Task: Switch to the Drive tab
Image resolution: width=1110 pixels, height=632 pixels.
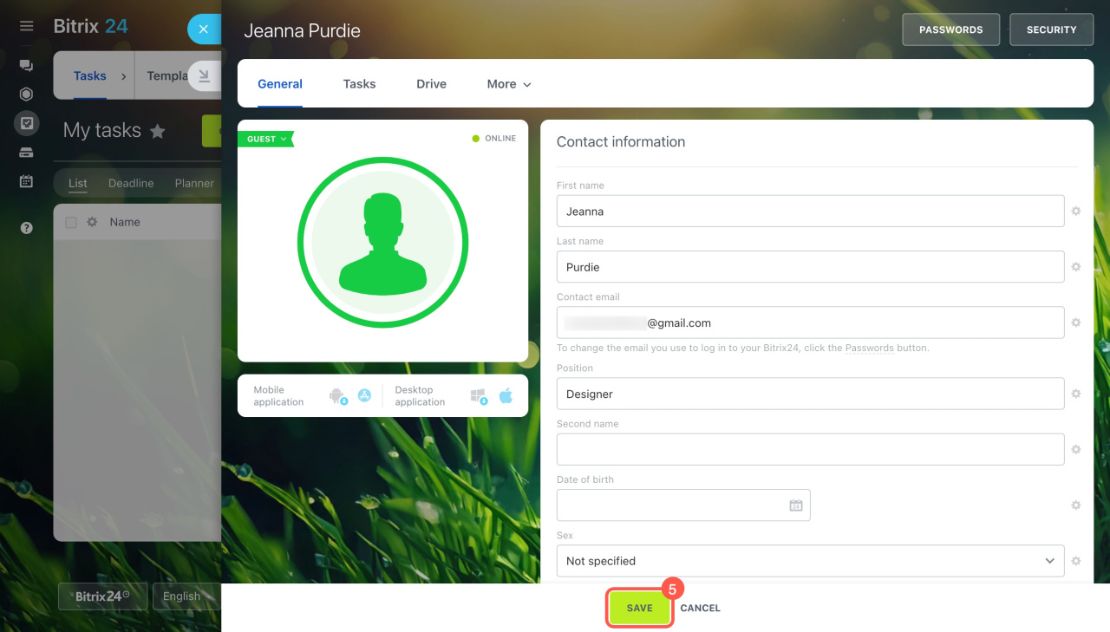Action: pos(431,84)
